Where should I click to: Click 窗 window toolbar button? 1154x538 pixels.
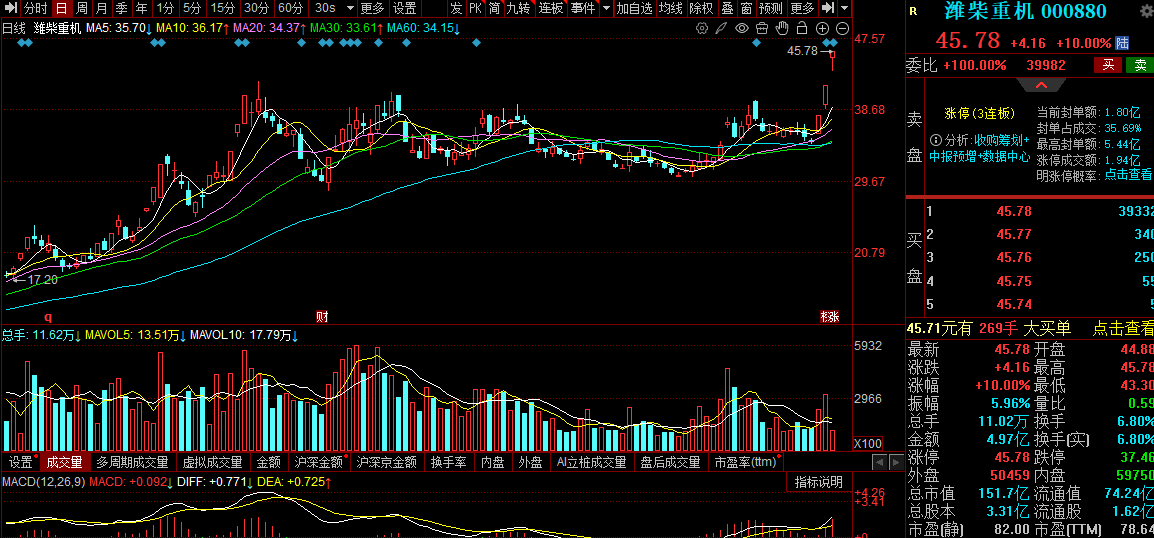point(746,9)
